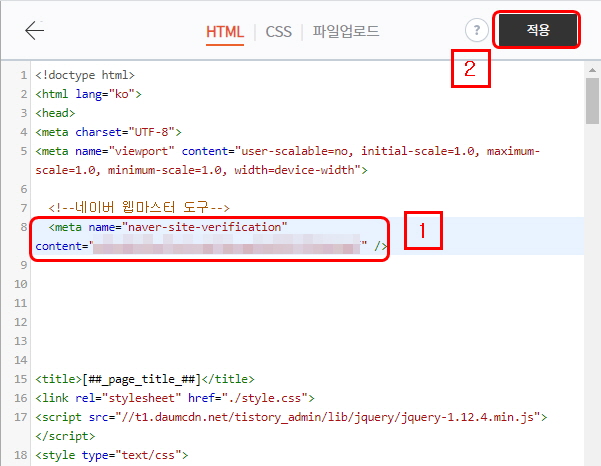This screenshot has width=601, height=466.
Task: Open the 파일업로드 tab
Action: click(346, 31)
